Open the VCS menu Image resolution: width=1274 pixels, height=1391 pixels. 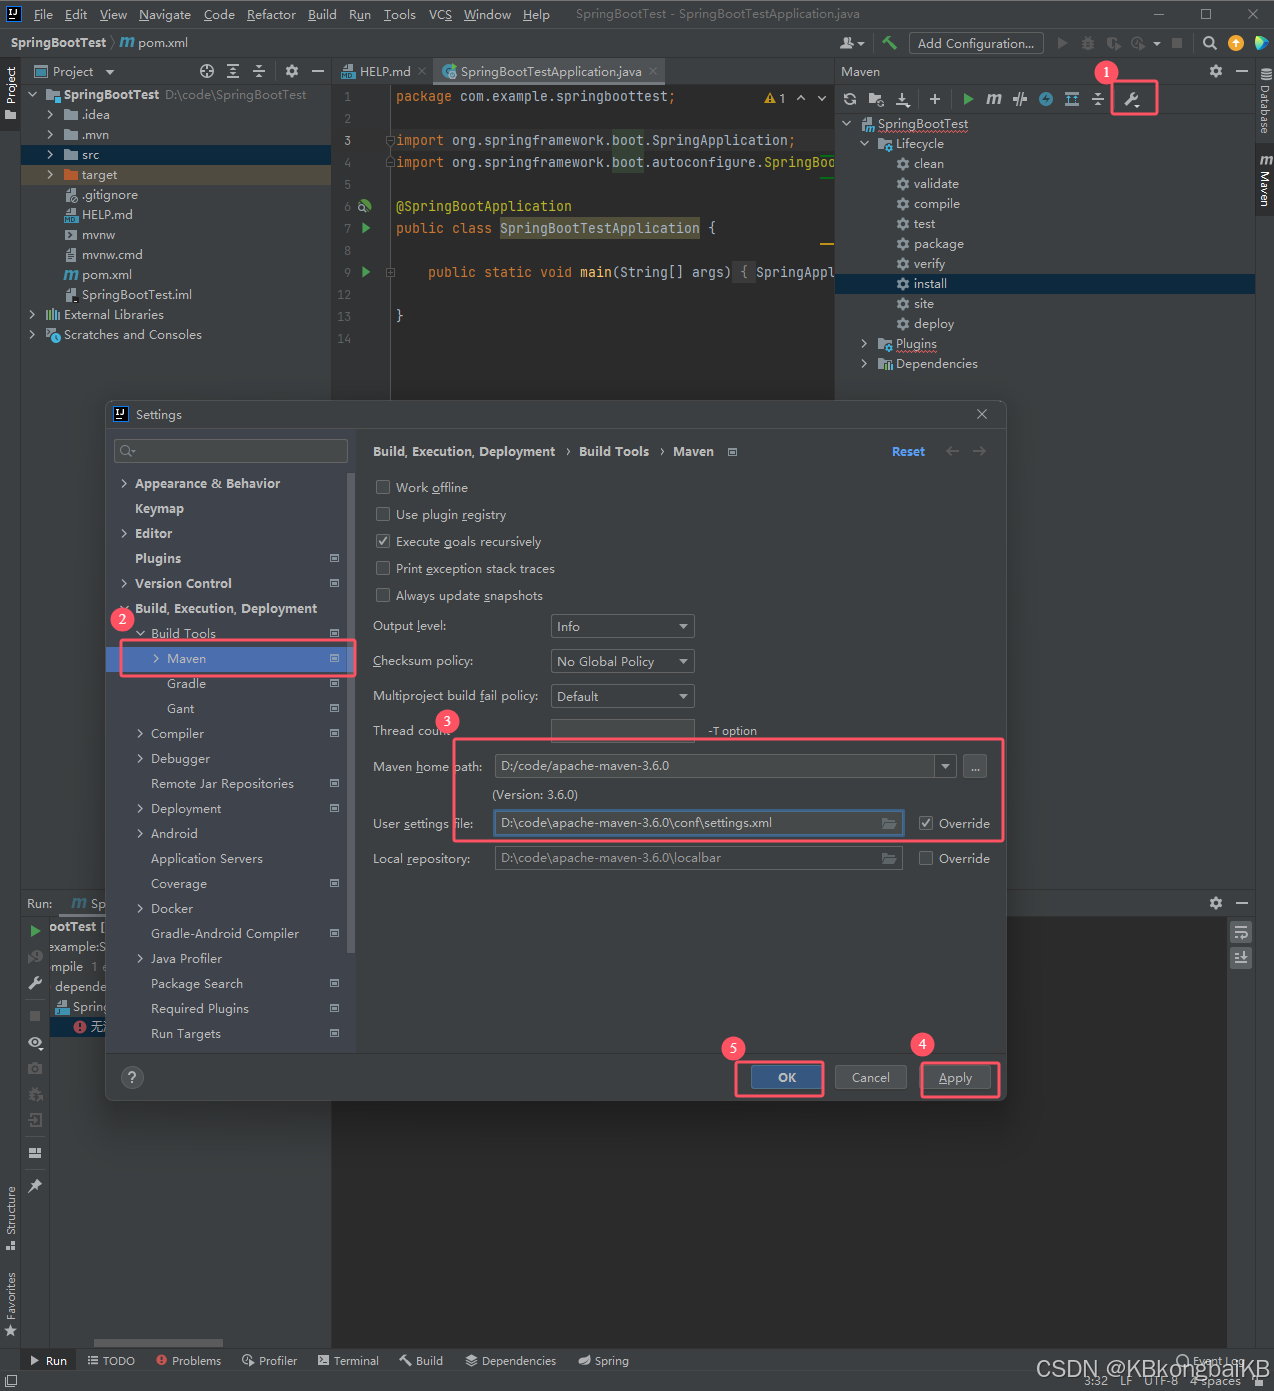(440, 14)
